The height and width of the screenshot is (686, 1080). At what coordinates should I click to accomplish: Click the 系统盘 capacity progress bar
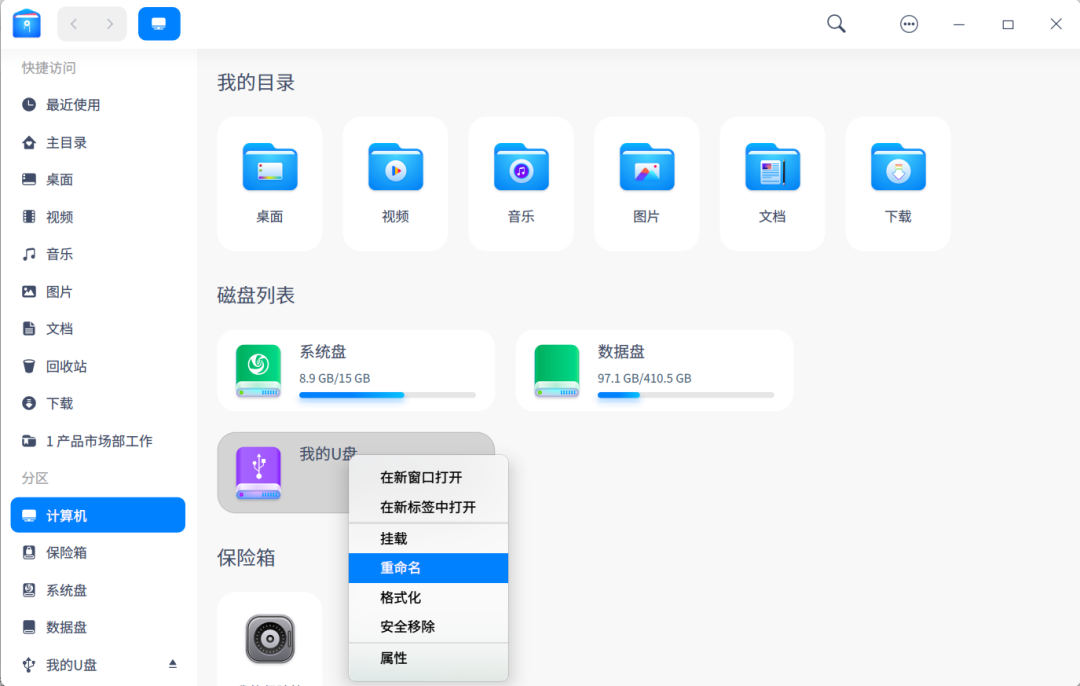coord(390,395)
